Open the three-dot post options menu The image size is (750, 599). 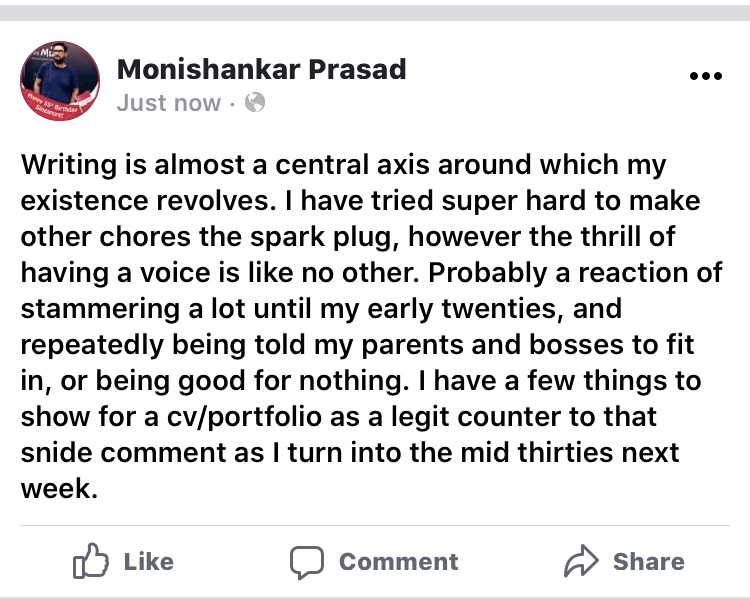[x=705, y=76]
